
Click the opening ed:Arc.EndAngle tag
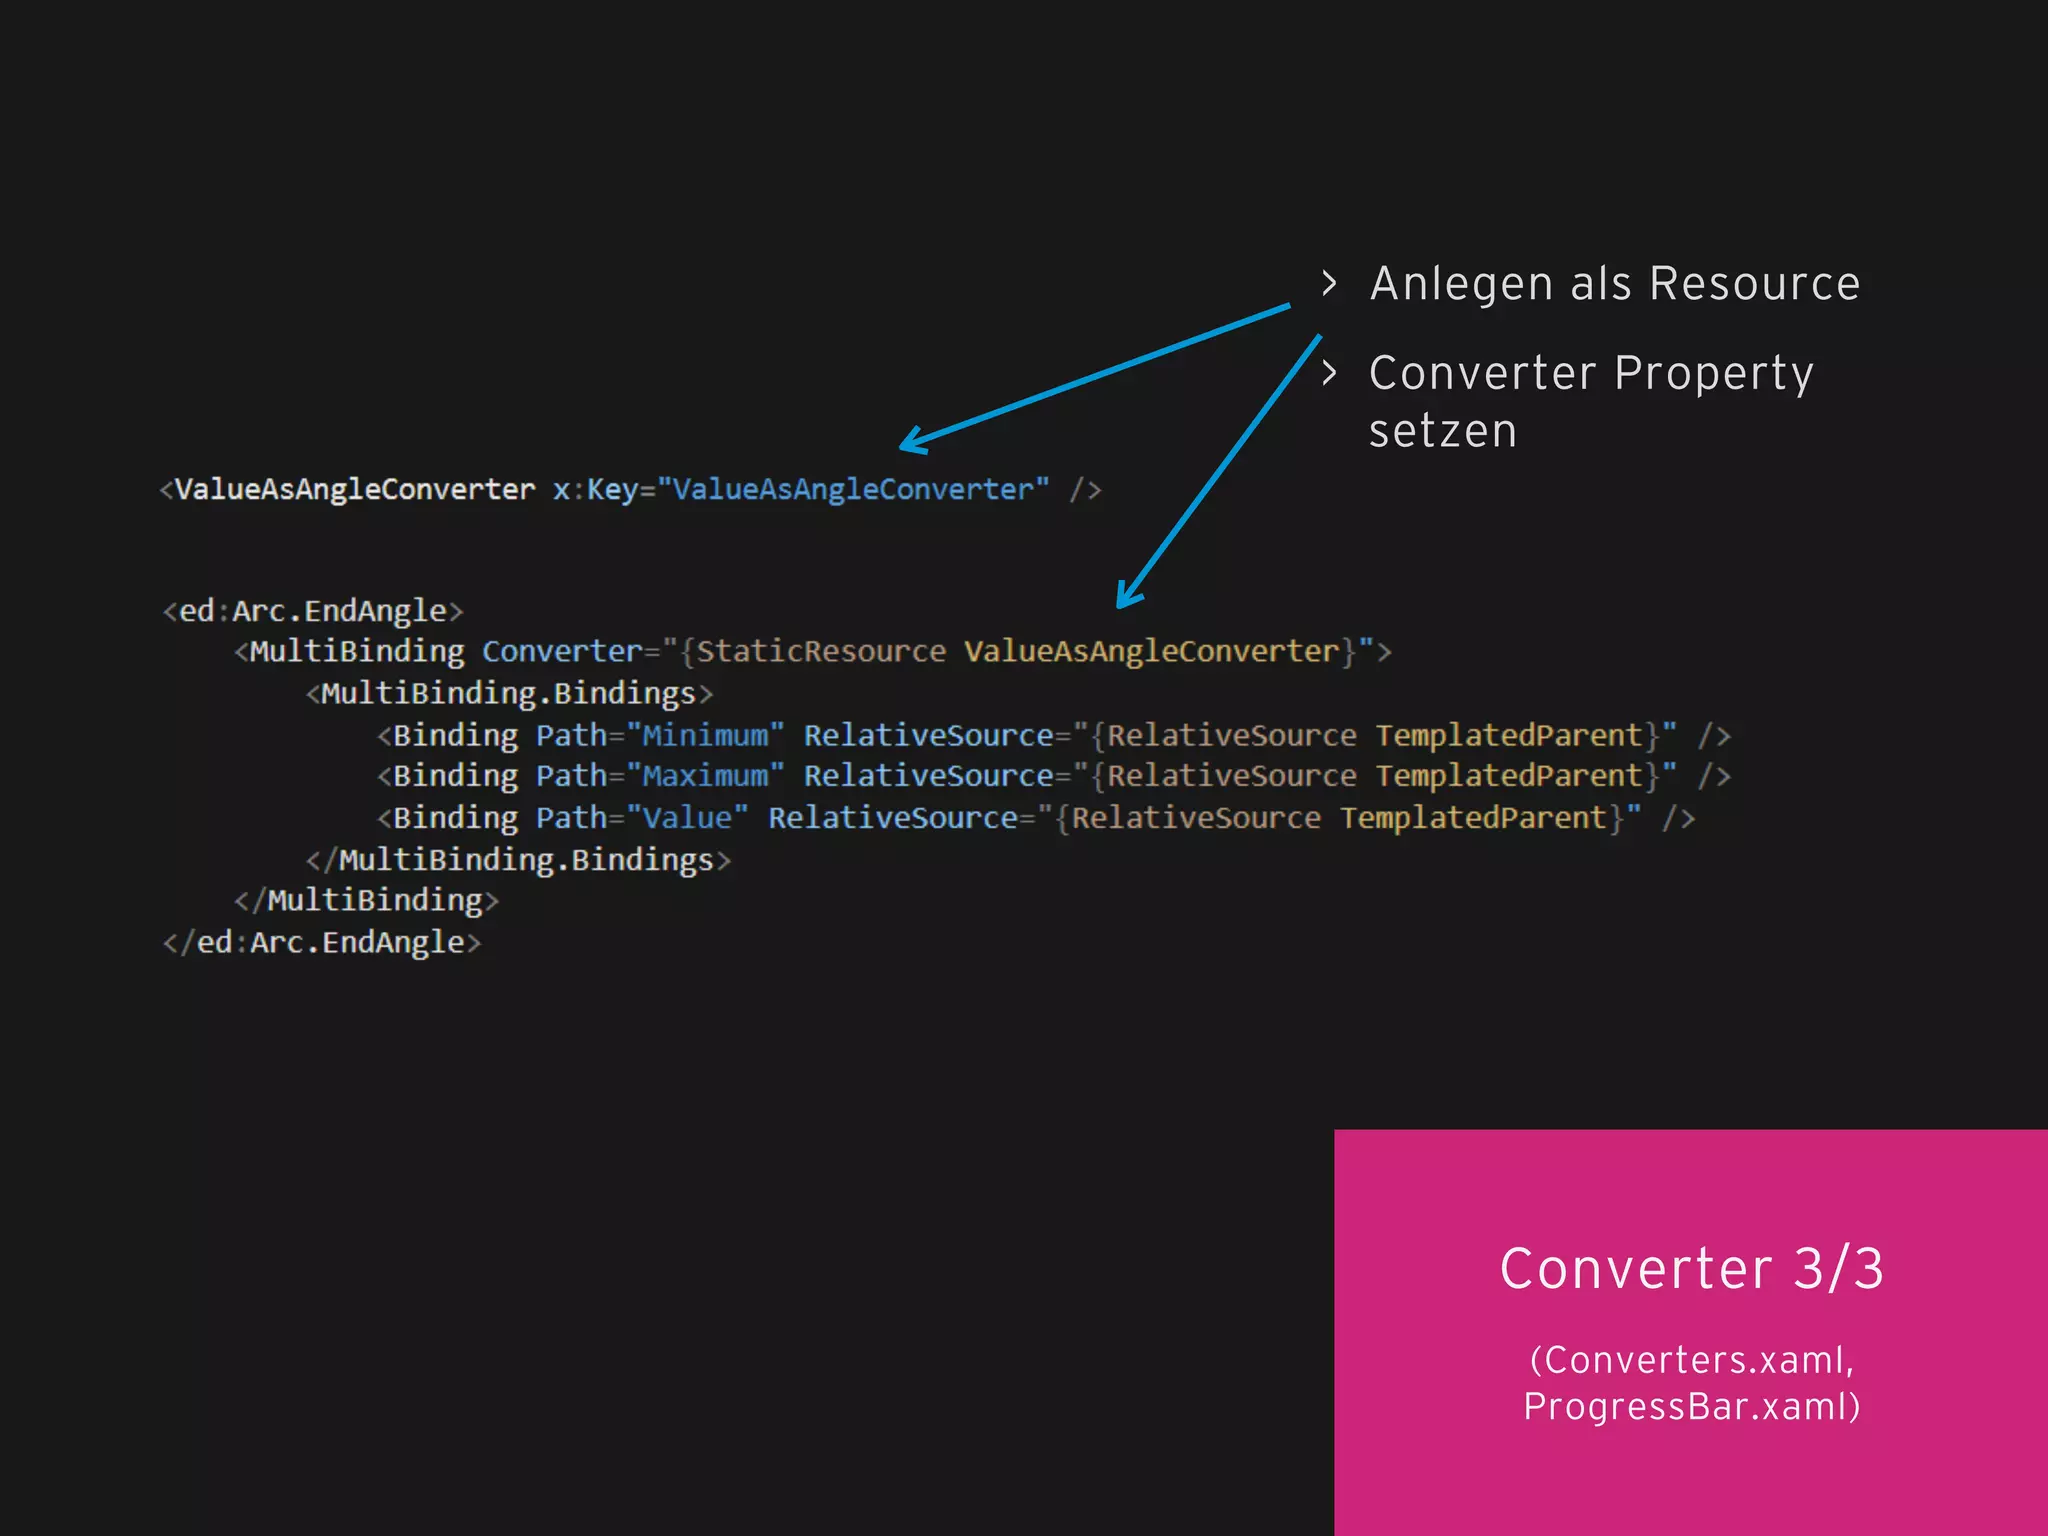pyautogui.click(x=313, y=611)
